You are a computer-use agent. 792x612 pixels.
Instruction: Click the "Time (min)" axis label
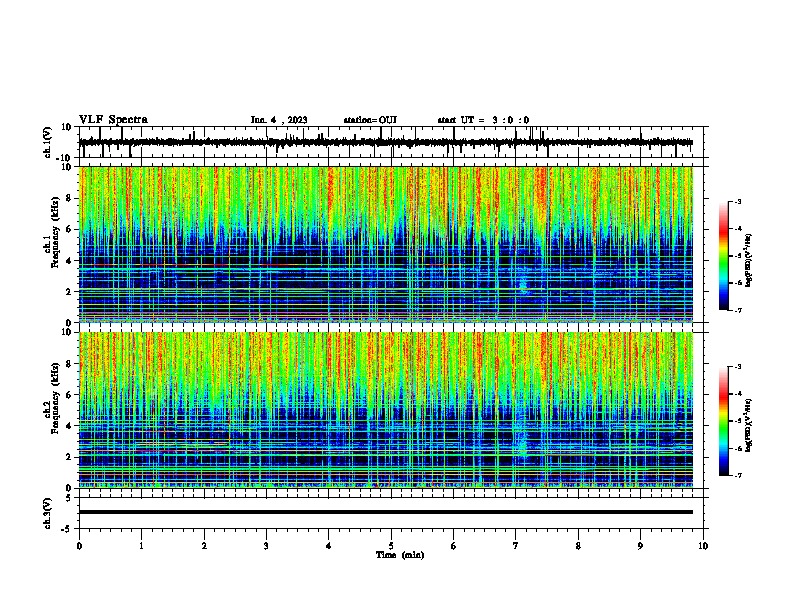click(x=400, y=555)
